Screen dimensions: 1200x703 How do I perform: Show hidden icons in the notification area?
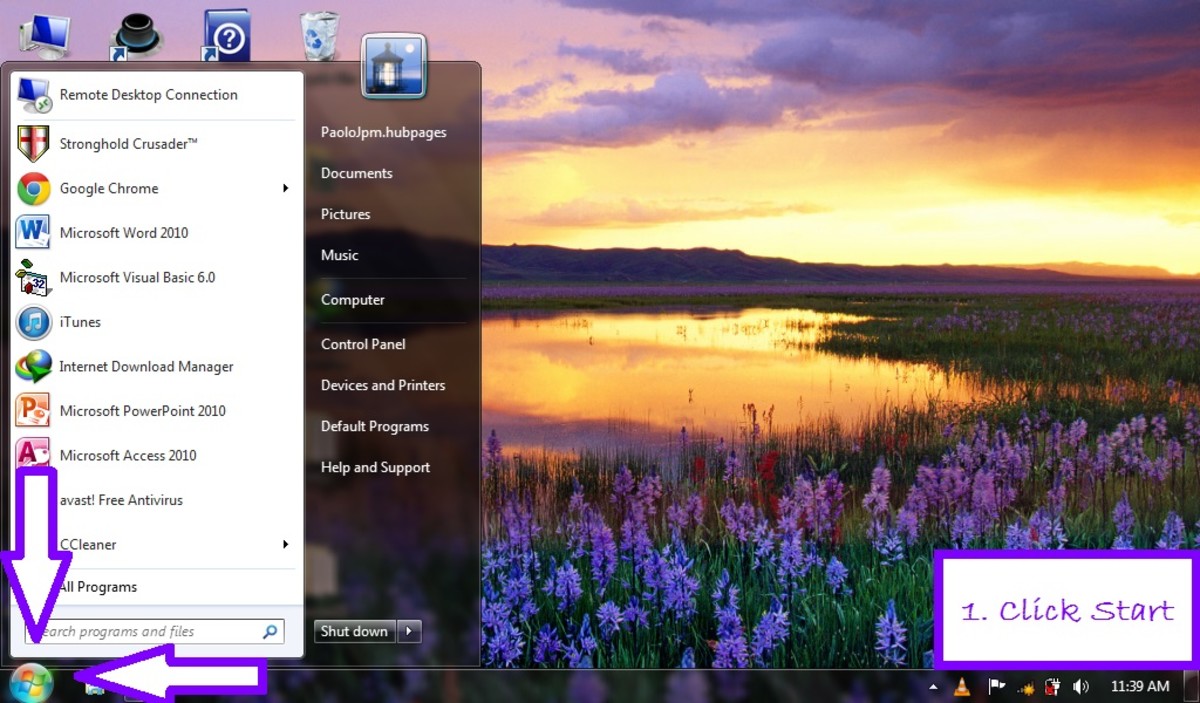tap(933, 687)
